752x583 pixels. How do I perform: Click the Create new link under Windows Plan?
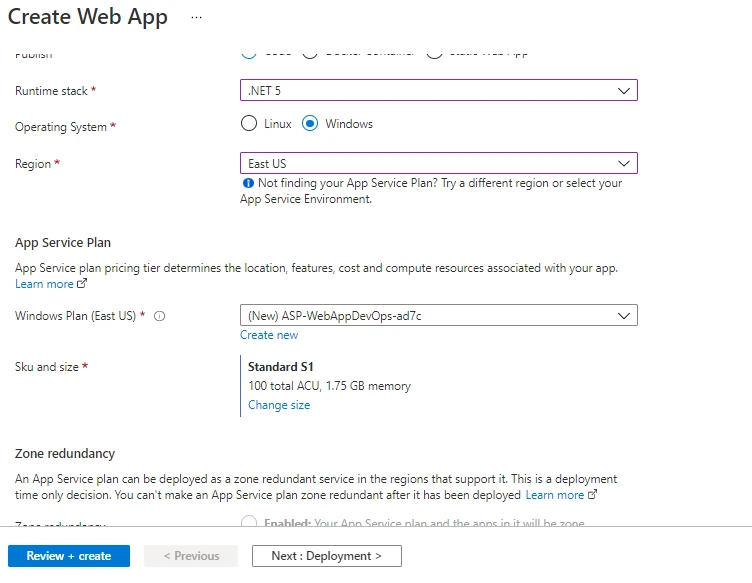click(x=269, y=335)
